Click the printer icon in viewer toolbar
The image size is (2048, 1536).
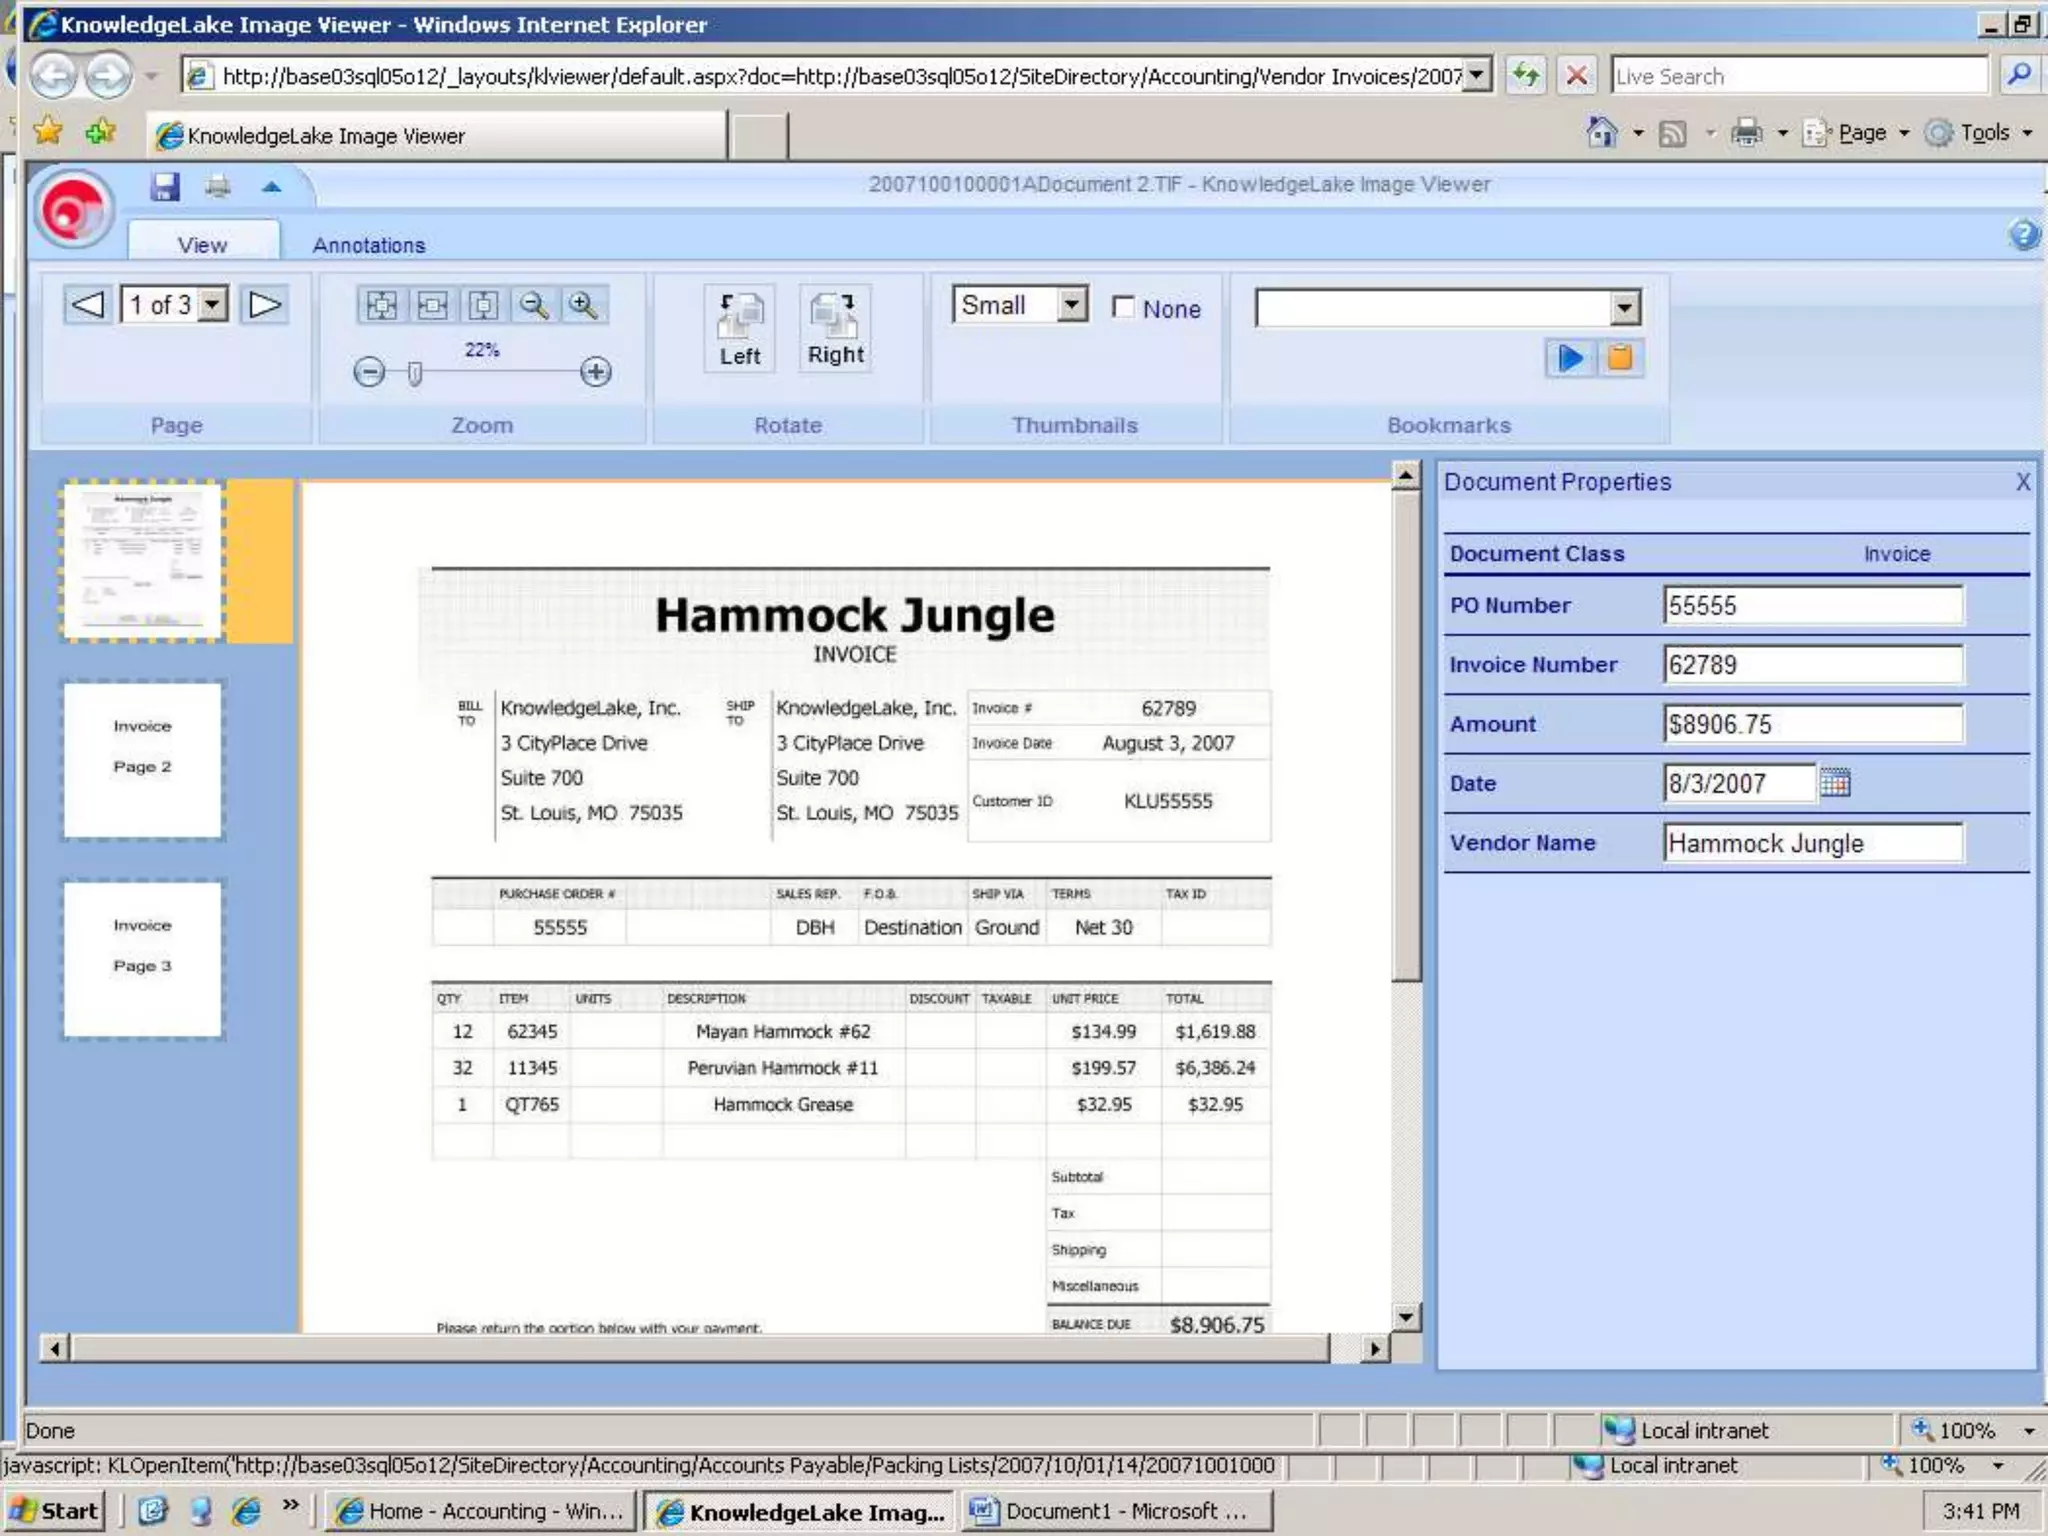[x=218, y=187]
